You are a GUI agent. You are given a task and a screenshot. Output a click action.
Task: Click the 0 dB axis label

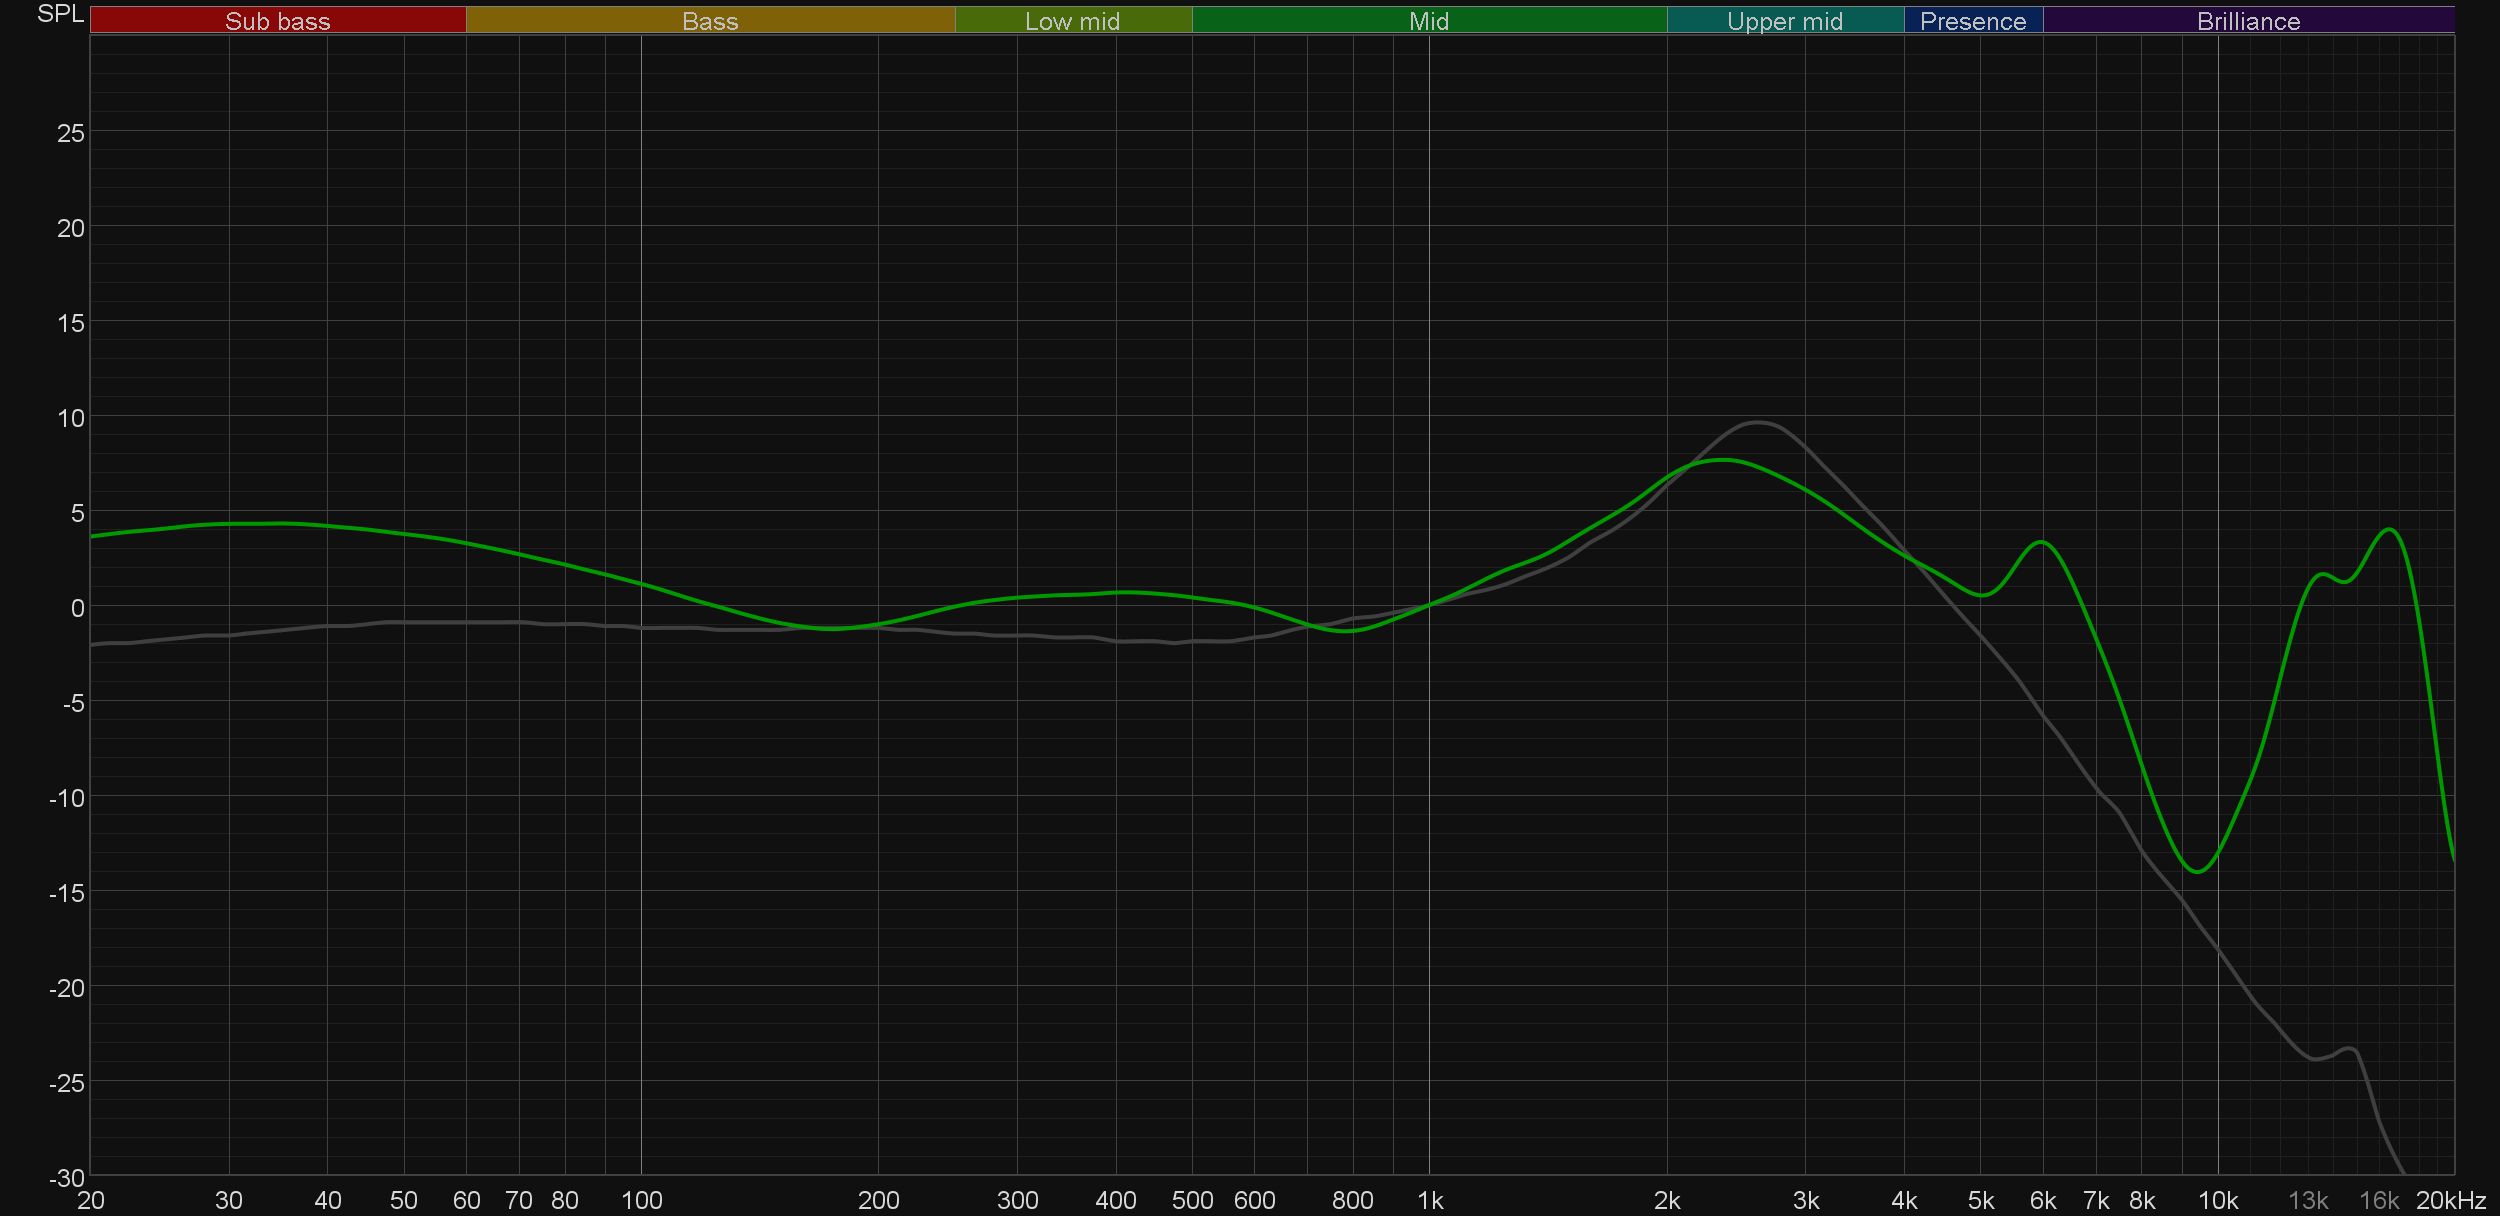pyautogui.click(x=77, y=608)
